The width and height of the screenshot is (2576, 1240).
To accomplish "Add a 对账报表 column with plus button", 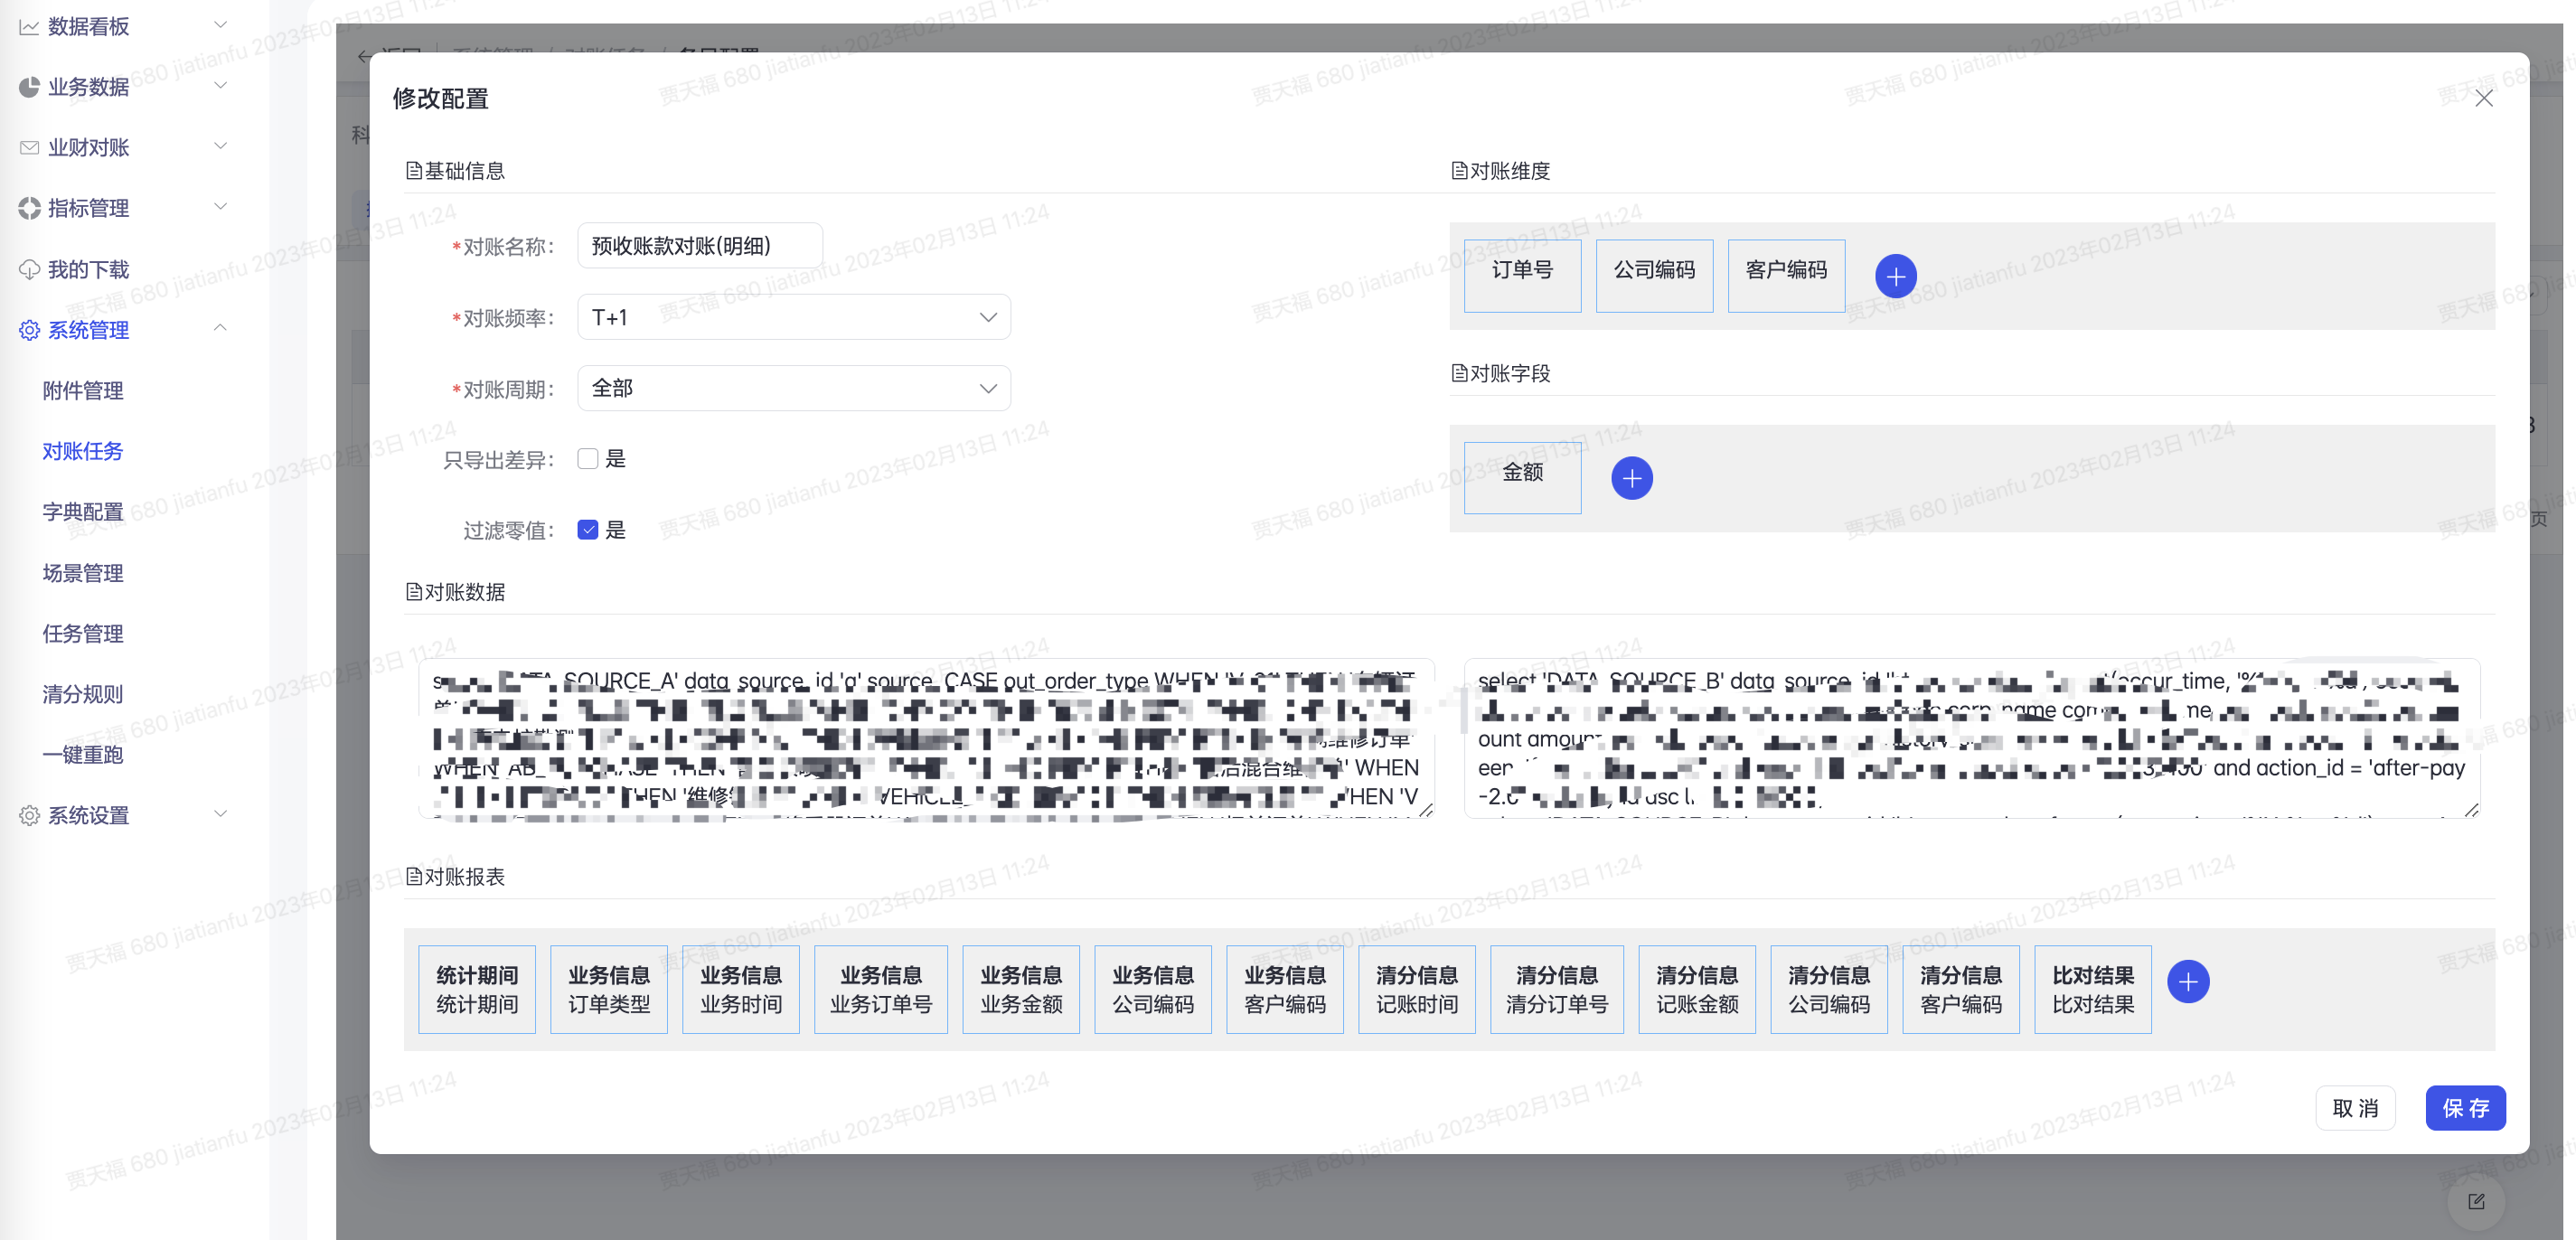I will 2187,982.
